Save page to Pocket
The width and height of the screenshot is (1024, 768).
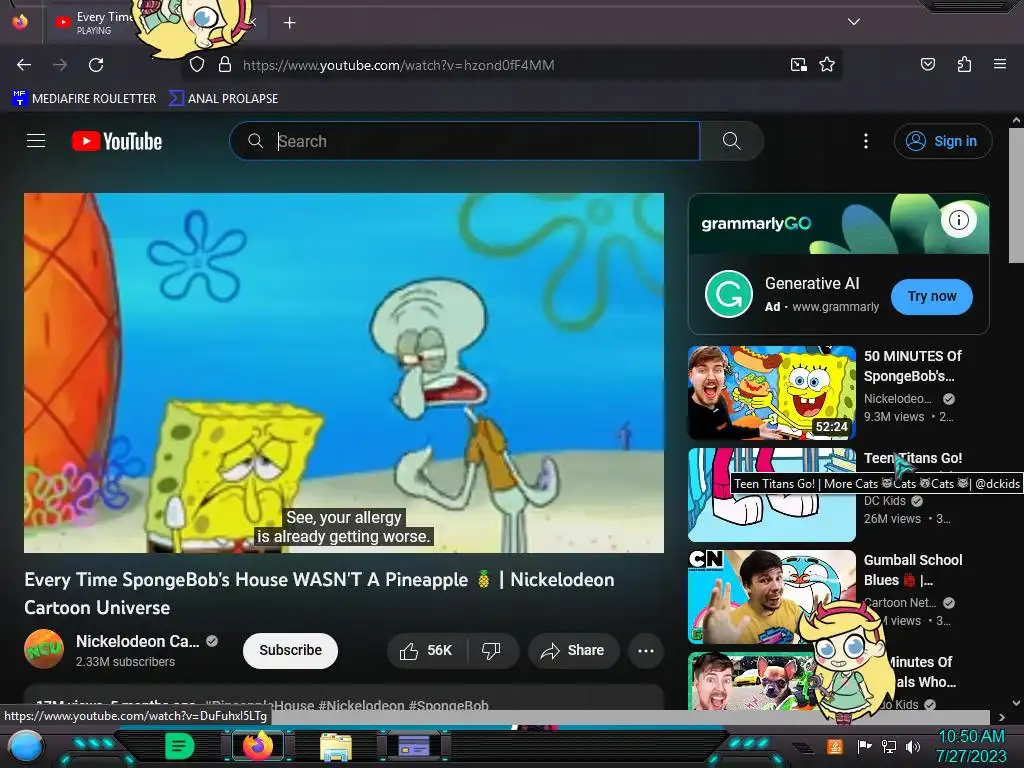click(928, 64)
